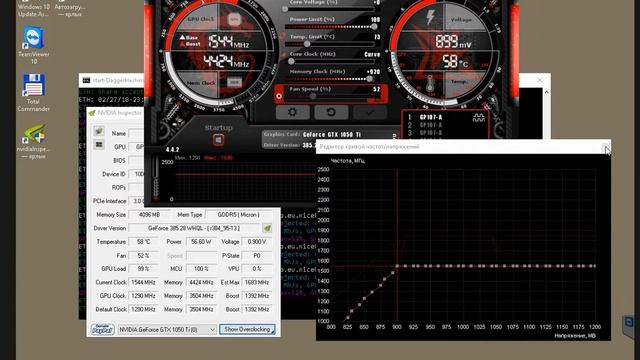
Task: Click the Temp. Limit slider handle
Action: pos(307,44)
